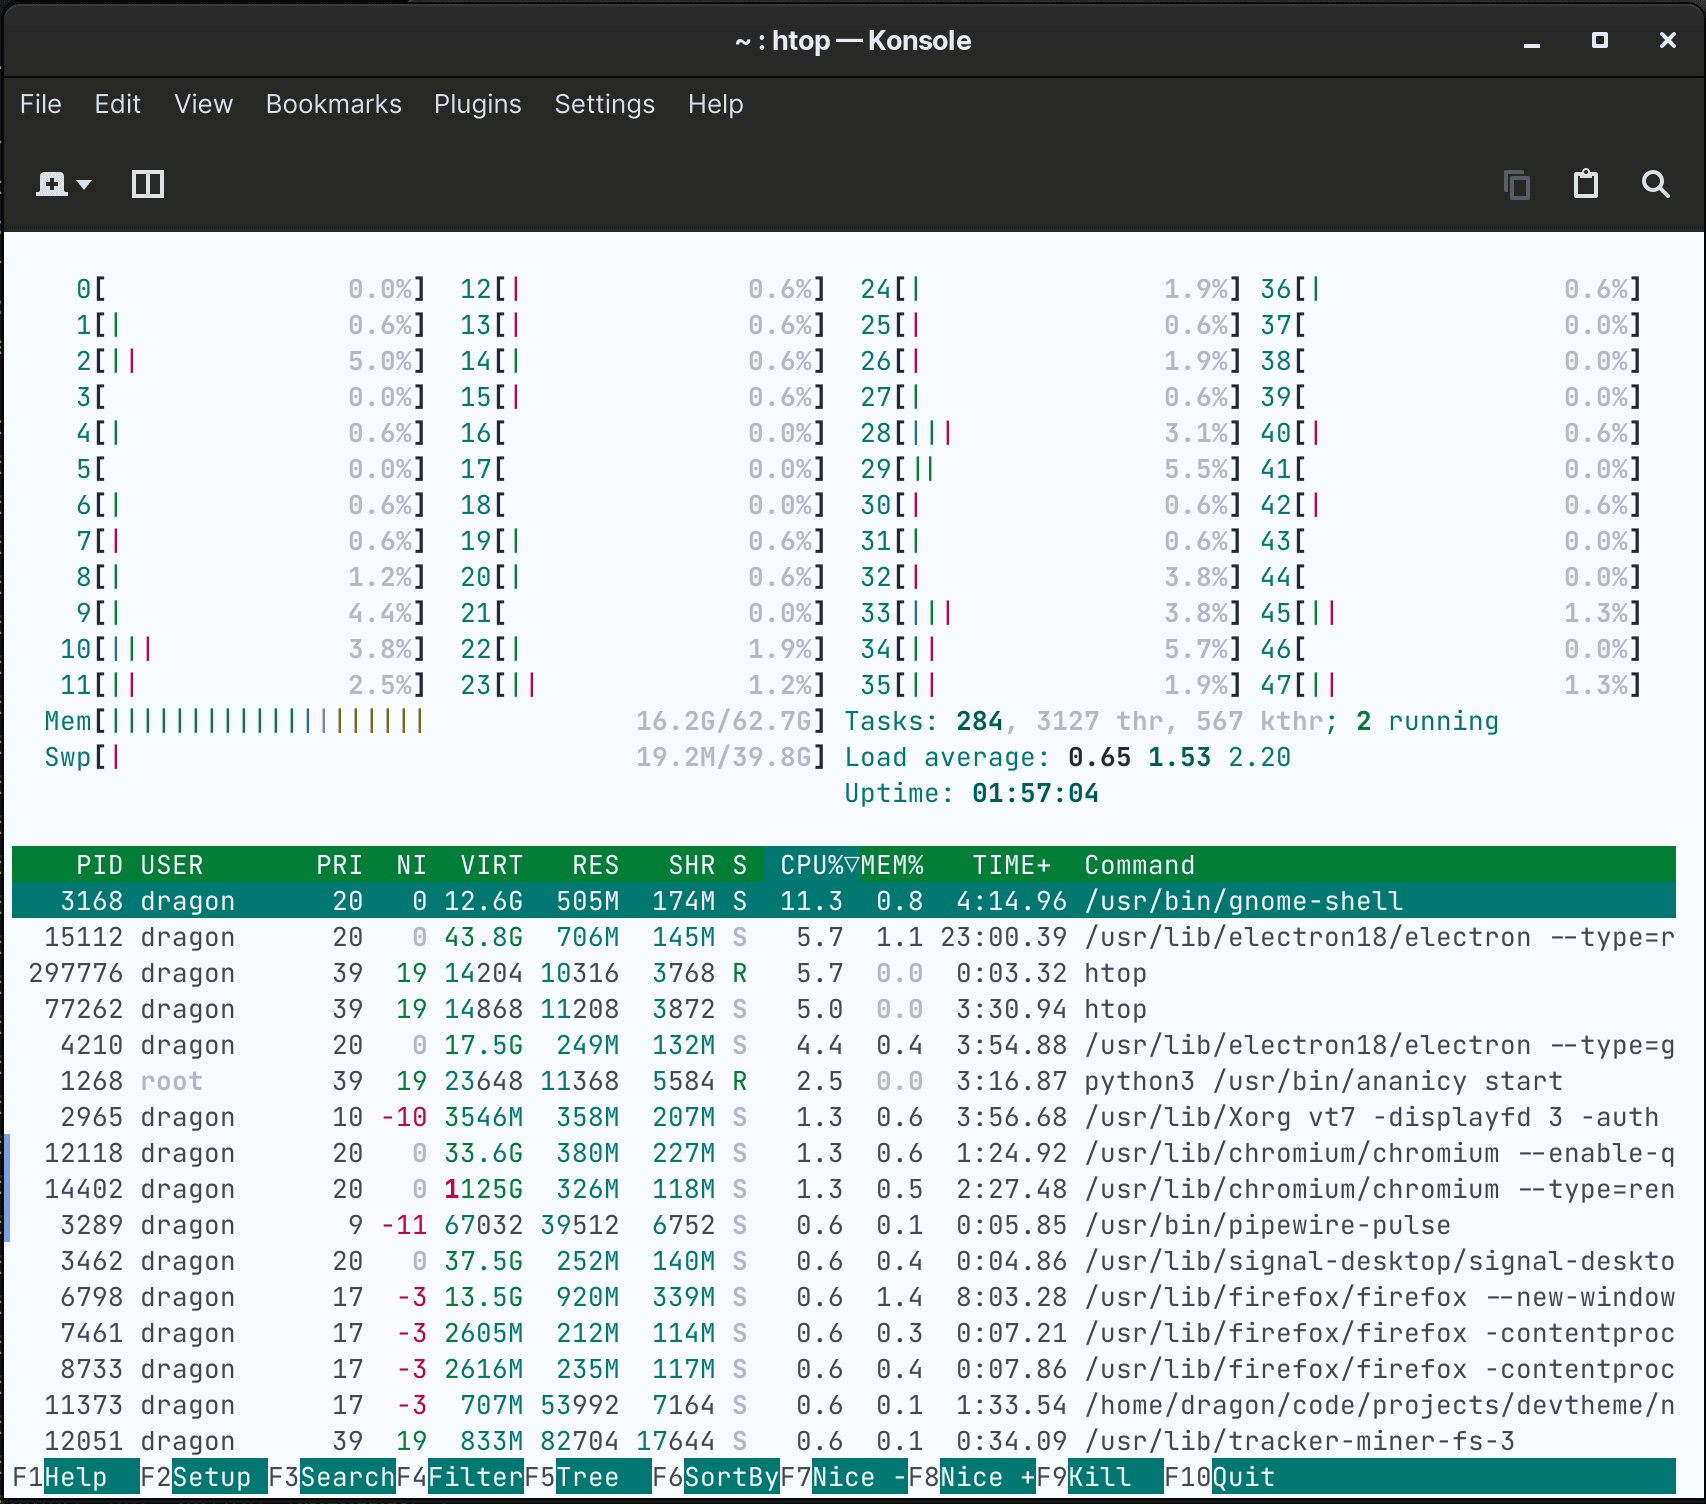Click the Uptime 01:57:04 readout

coord(972,793)
